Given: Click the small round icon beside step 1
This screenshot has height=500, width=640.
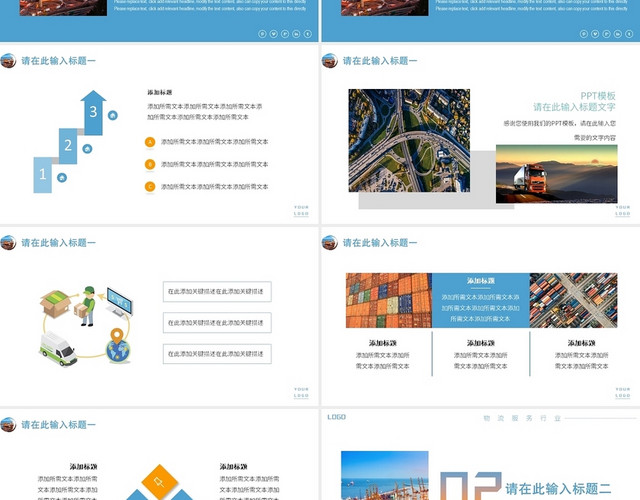Looking at the screenshot, I should coord(62,178).
